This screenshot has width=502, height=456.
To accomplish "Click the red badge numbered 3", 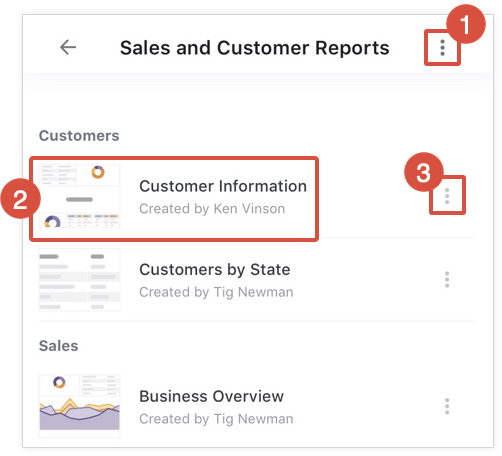I will pyautogui.click(x=424, y=172).
